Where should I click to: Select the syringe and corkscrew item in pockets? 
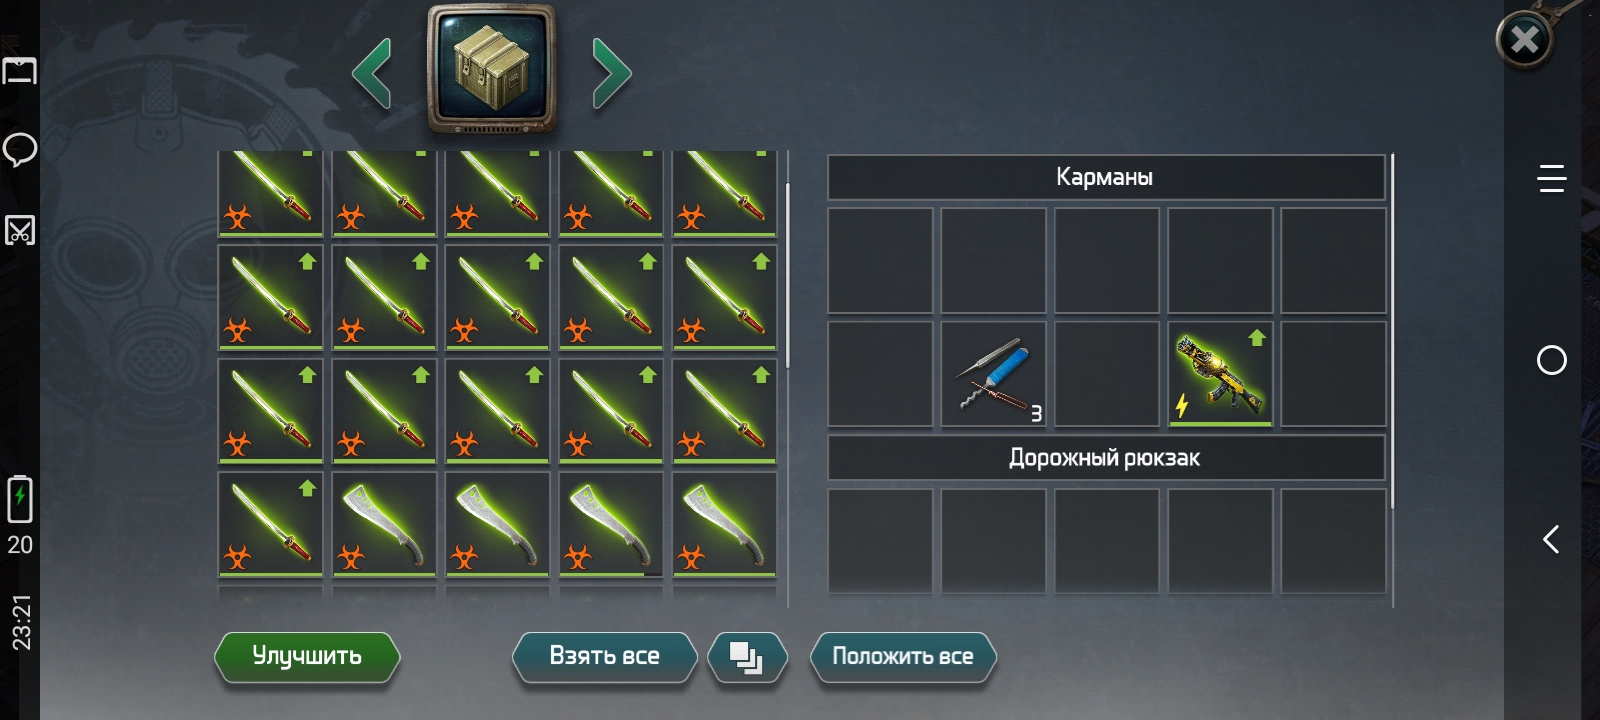pyautogui.click(x=993, y=374)
